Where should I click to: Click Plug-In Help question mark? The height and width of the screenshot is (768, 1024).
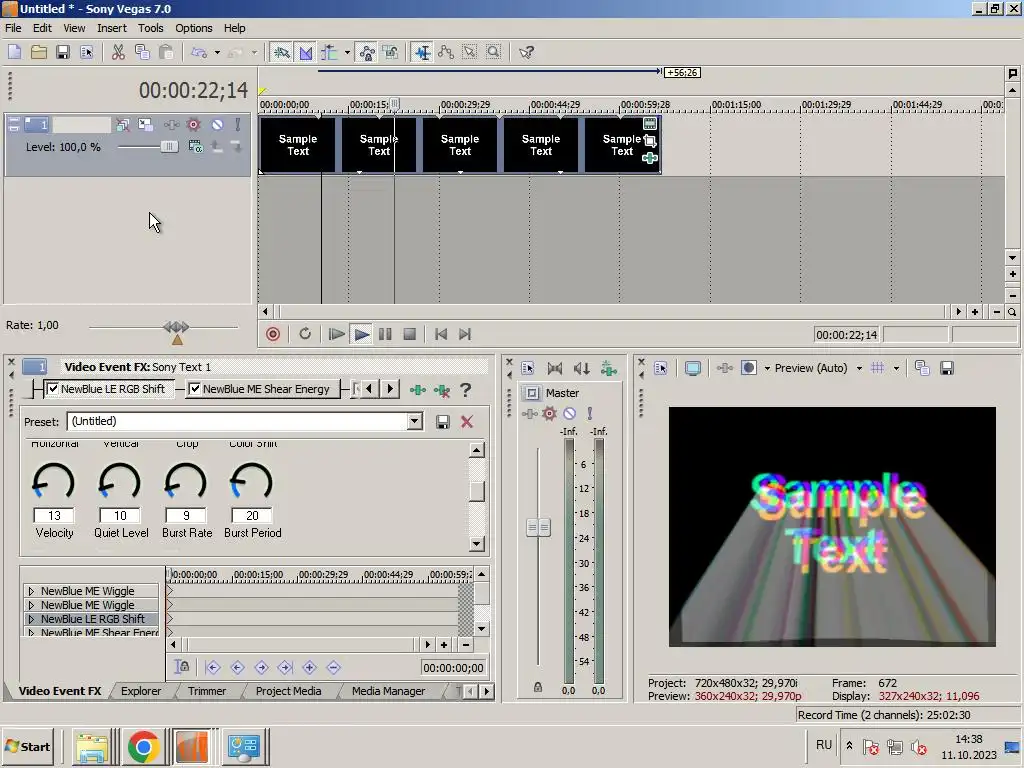pyautogui.click(x=466, y=391)
